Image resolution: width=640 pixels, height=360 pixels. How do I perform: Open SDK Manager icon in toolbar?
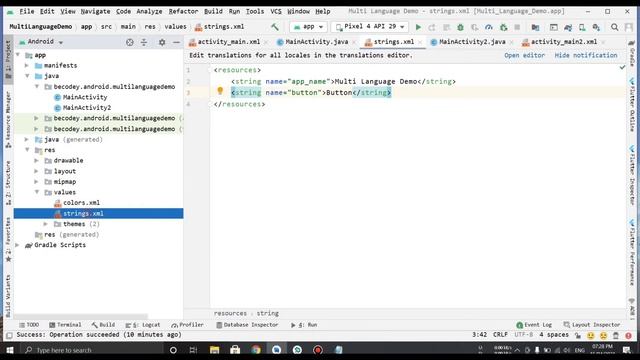(596, 27)
